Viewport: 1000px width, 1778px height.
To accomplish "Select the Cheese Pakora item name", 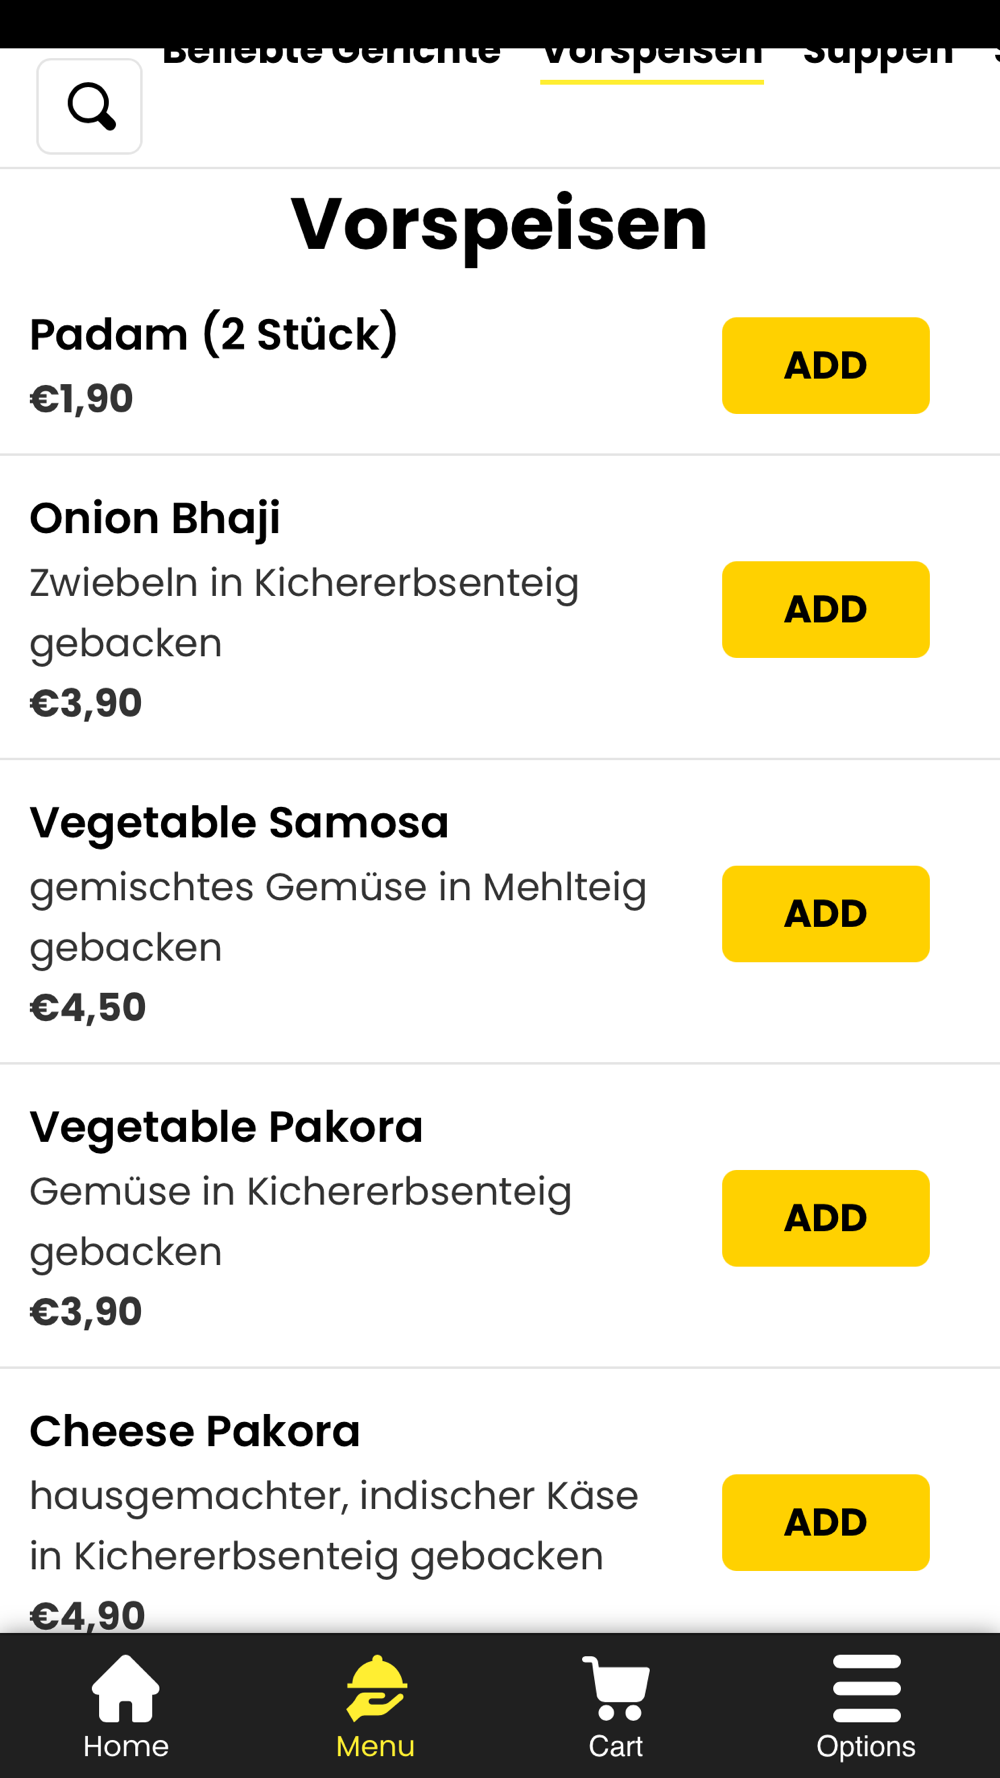I will click(195, 1431).
